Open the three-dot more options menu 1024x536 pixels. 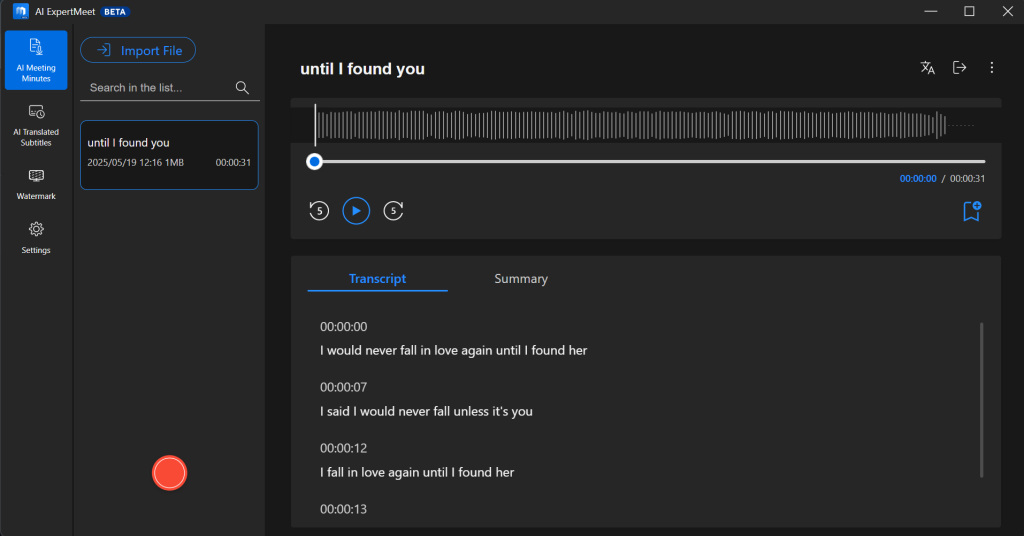(x=991, y=68)
